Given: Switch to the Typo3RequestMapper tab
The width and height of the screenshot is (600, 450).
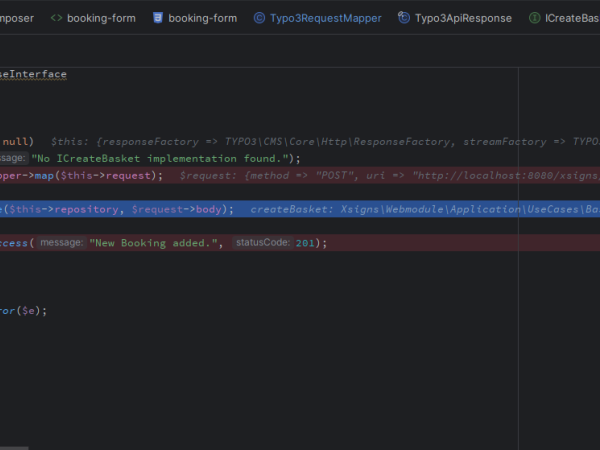Looking at the screenshot, I should pos(319,18).
